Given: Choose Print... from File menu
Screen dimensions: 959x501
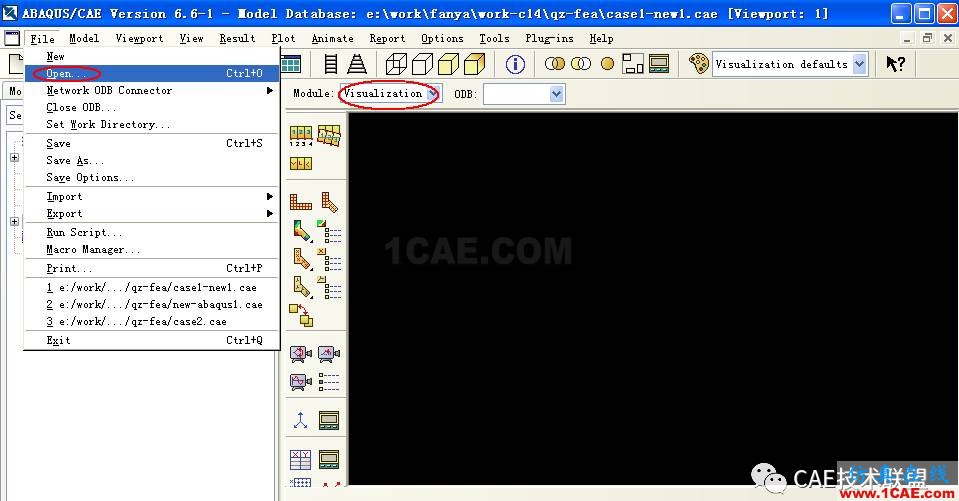Looking at the screenshot, I should point(152,269).
